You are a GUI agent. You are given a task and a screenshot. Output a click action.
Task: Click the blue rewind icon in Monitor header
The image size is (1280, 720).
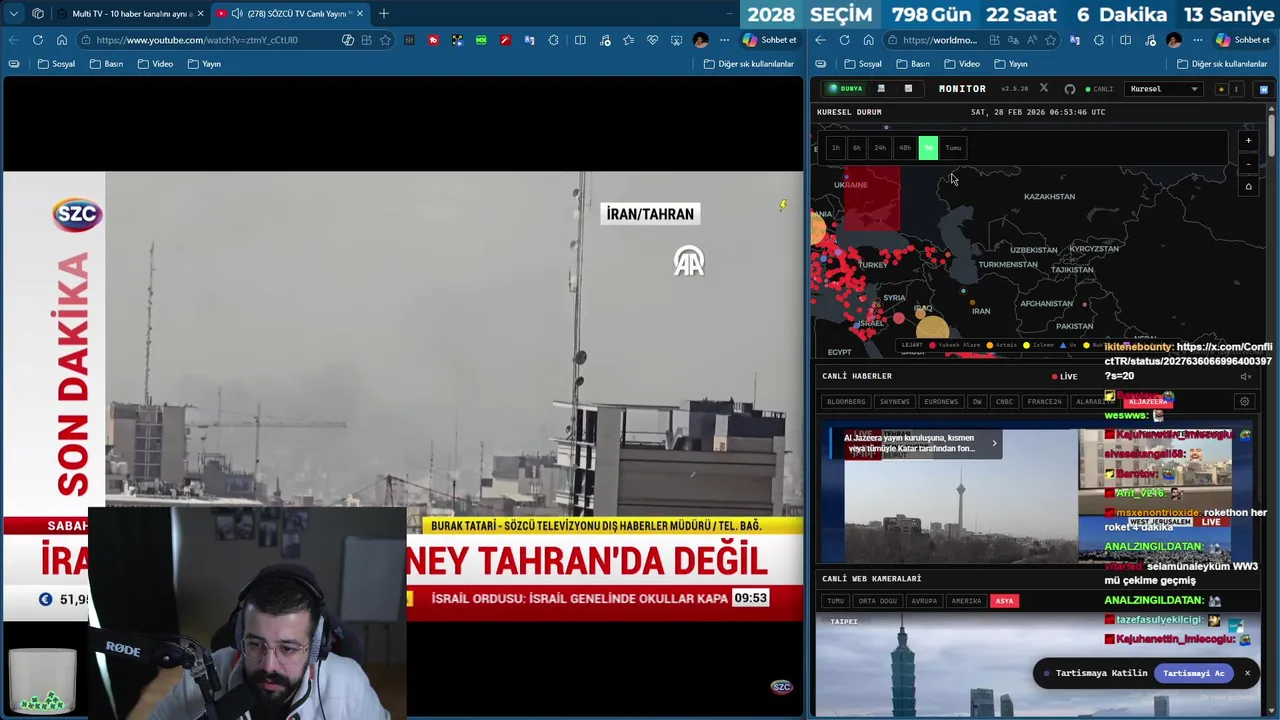(x=1263, y=89)
